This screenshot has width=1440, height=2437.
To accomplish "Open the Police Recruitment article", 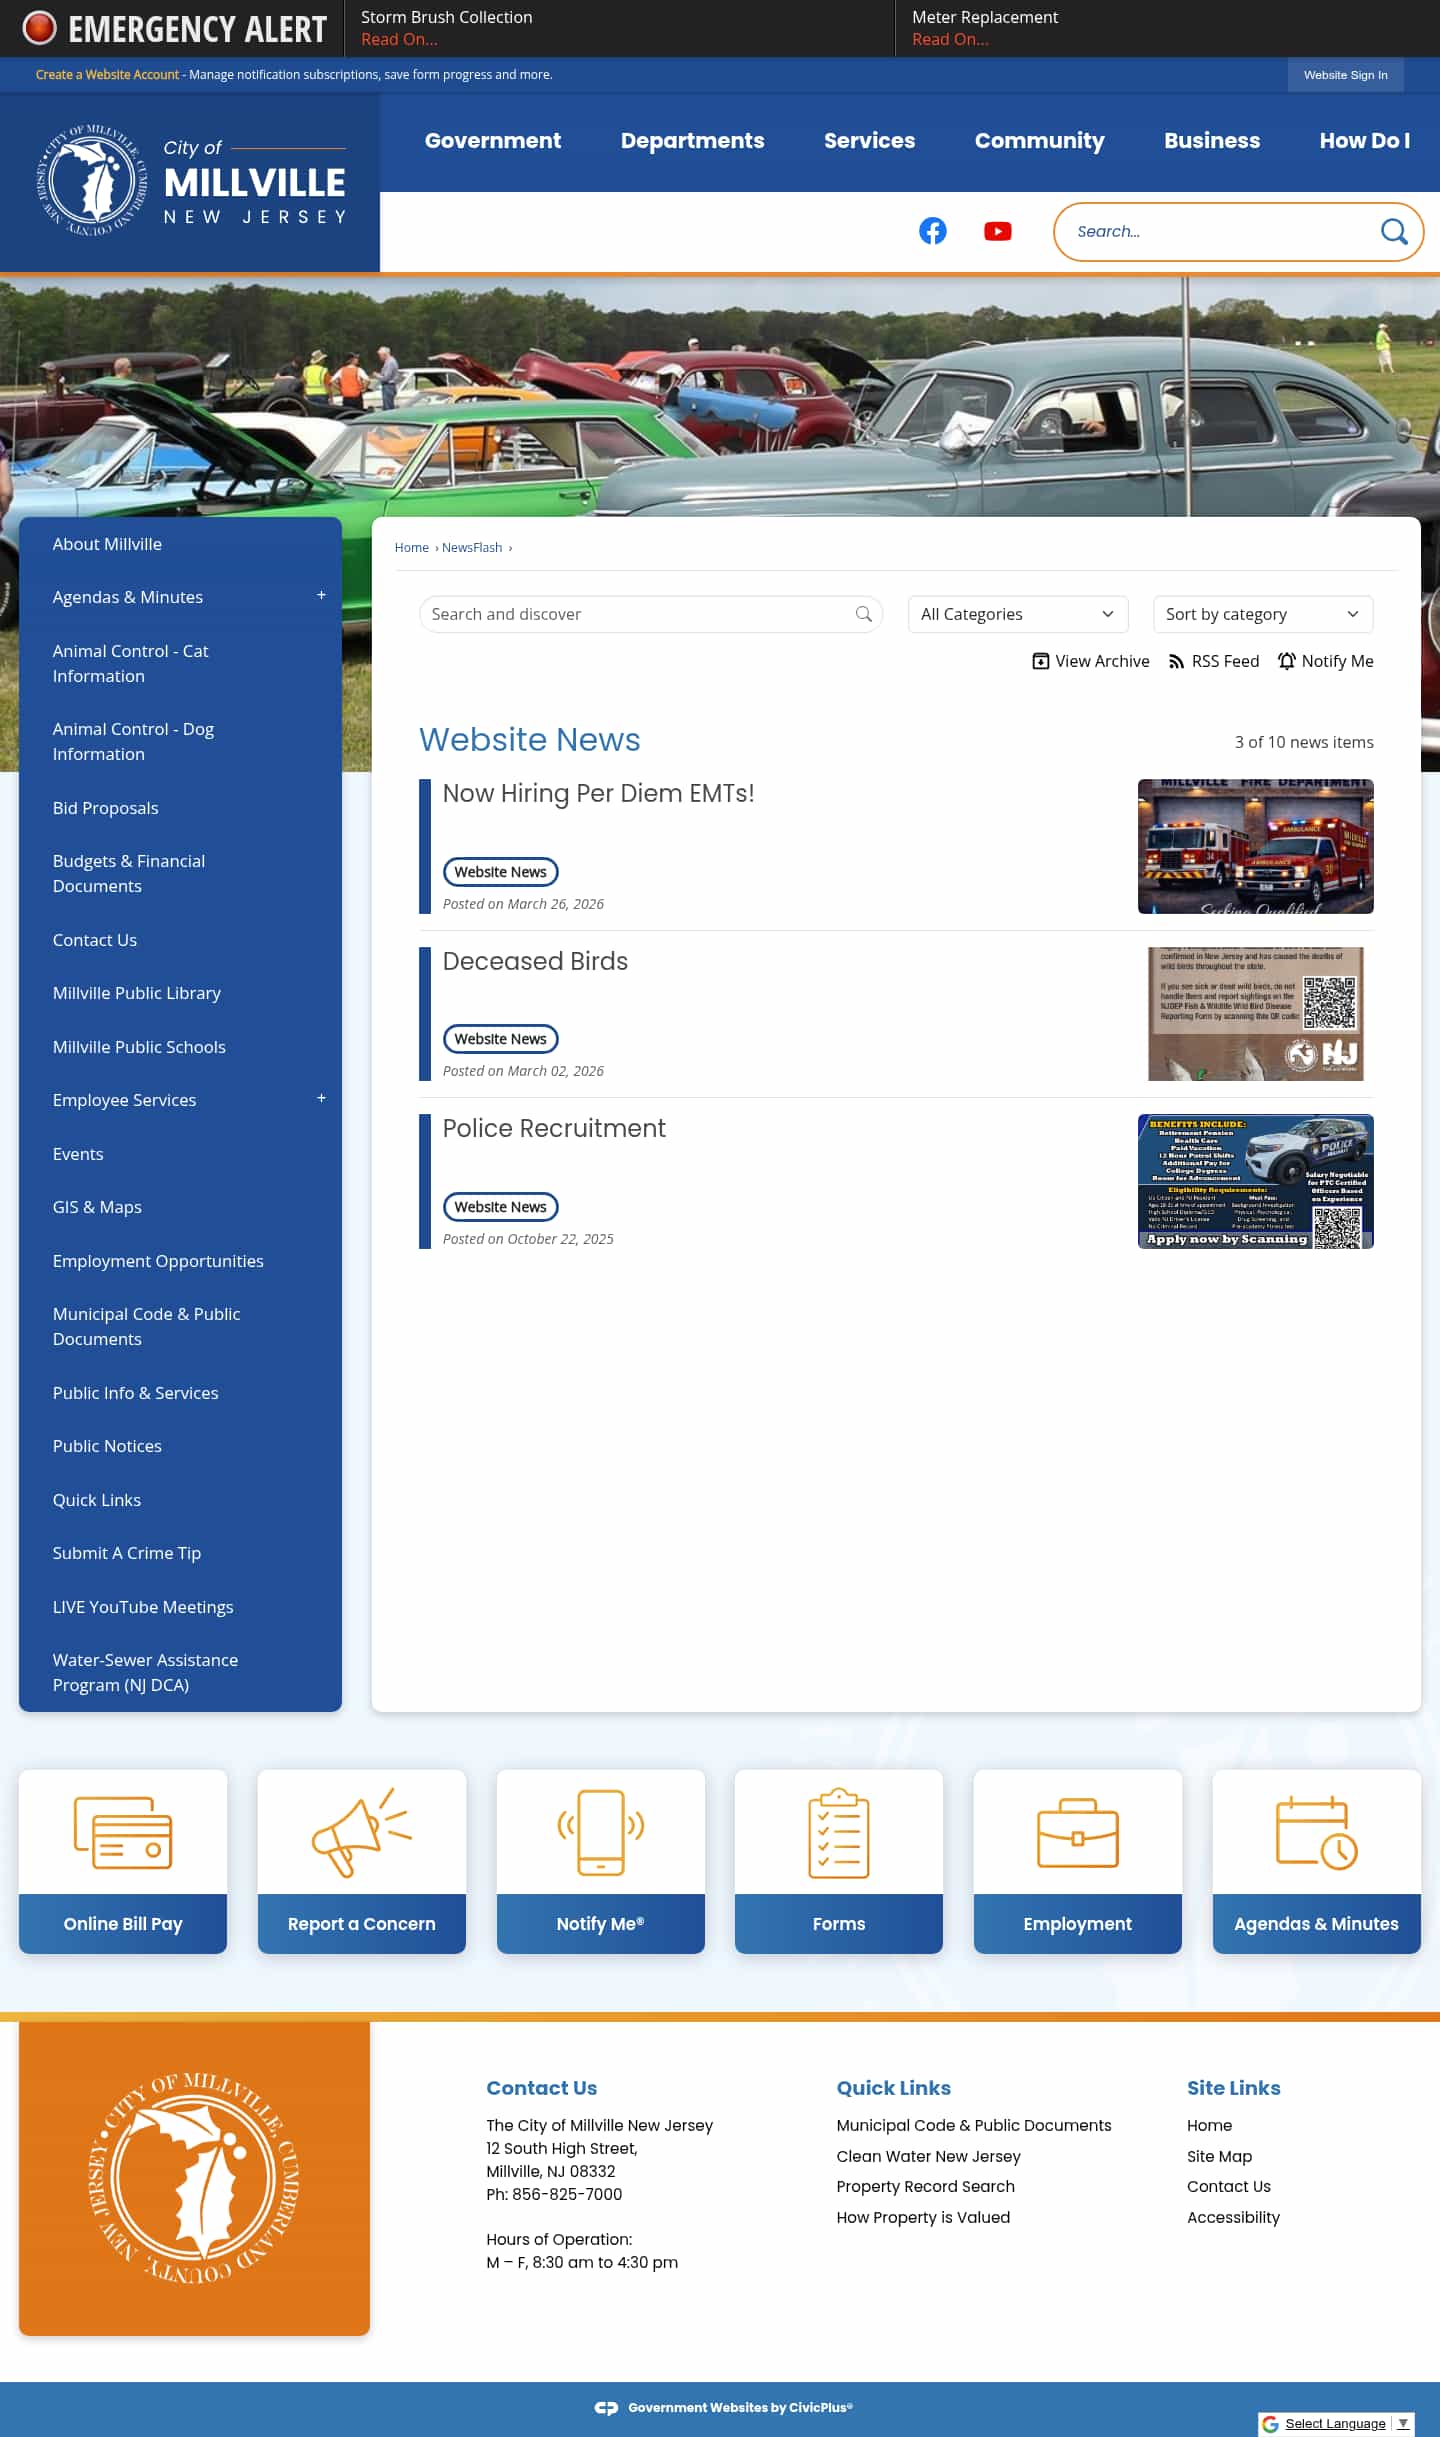I will tap(554, 1128).
